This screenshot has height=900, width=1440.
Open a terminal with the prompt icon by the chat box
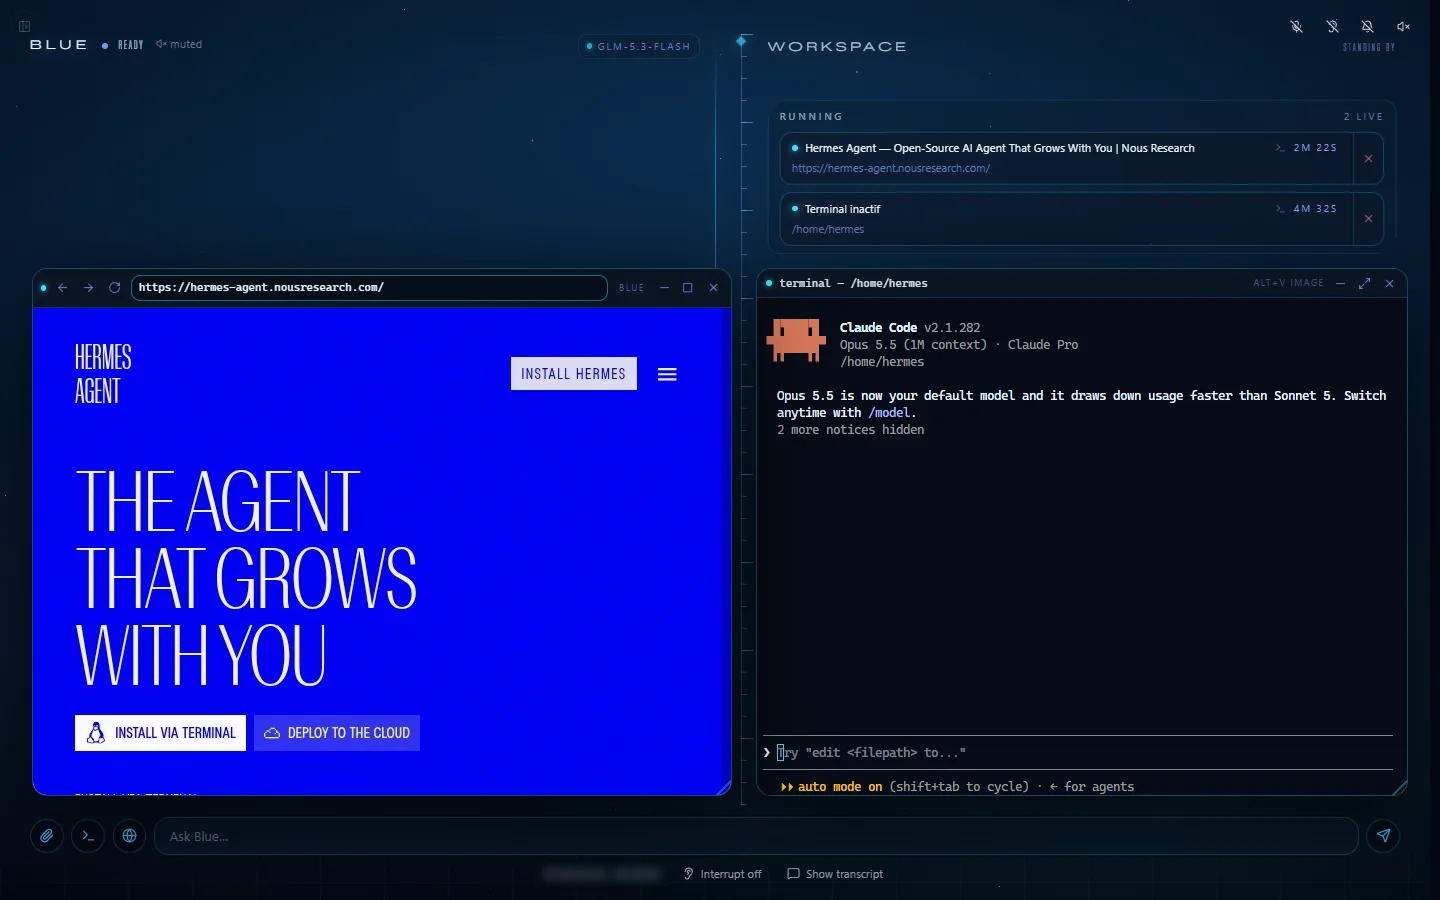tap(88, 836)
